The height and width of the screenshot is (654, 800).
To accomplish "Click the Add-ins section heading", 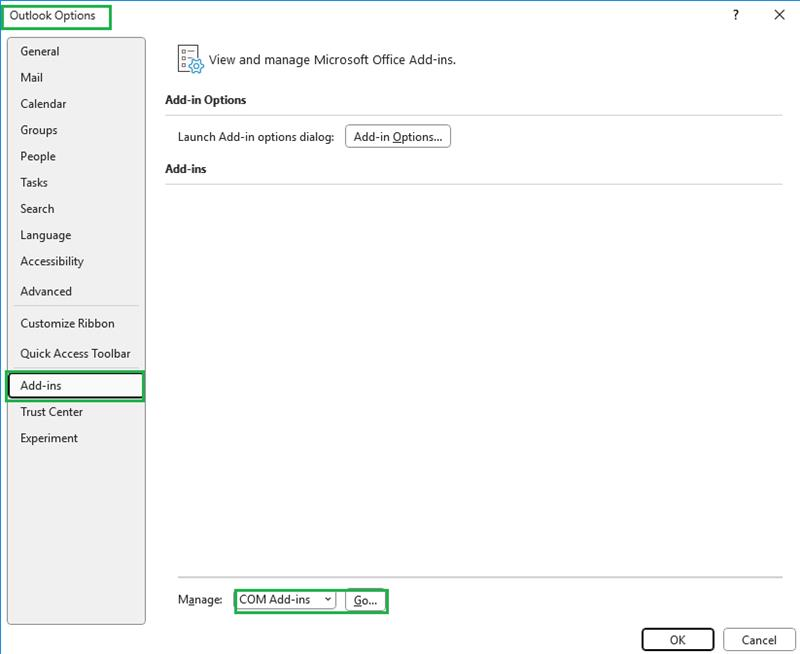I will click(186, 169).
